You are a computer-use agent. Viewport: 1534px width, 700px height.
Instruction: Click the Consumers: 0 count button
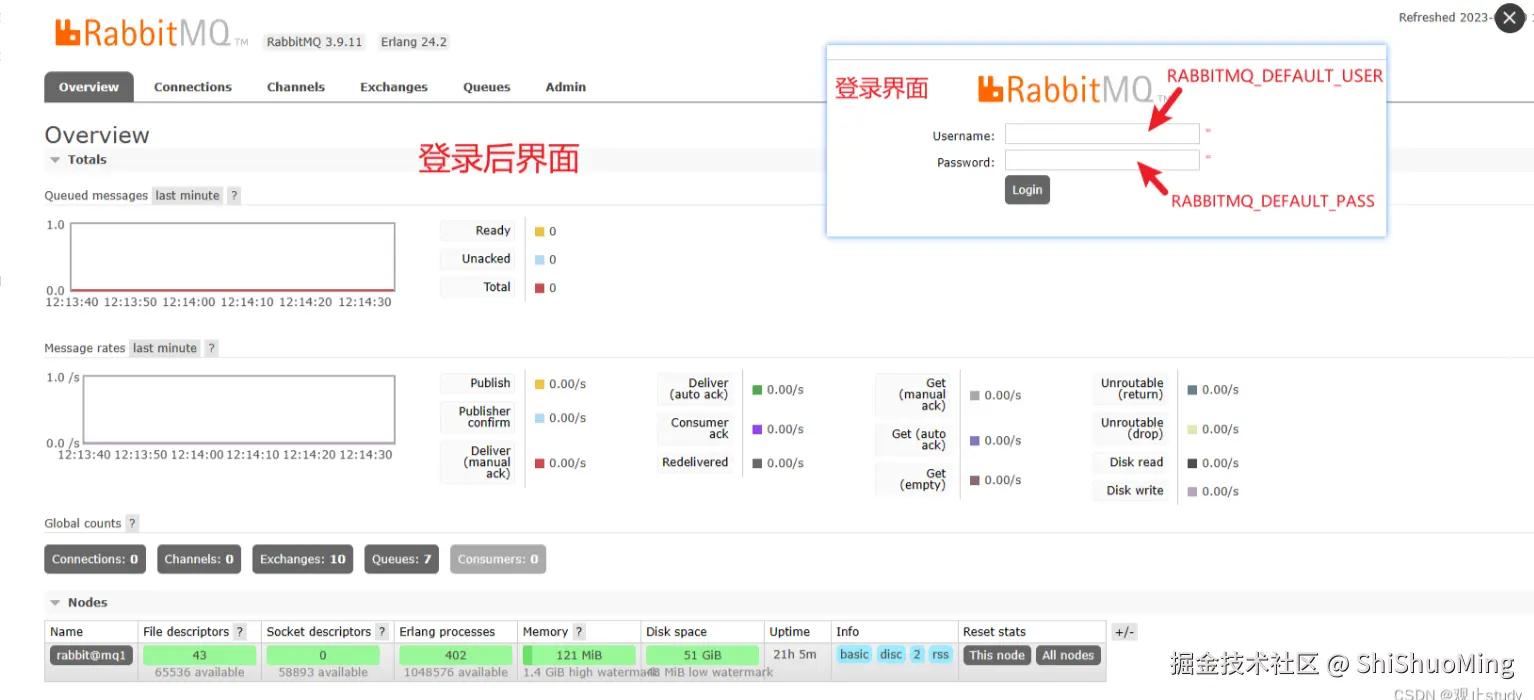[x=498, y=559]
